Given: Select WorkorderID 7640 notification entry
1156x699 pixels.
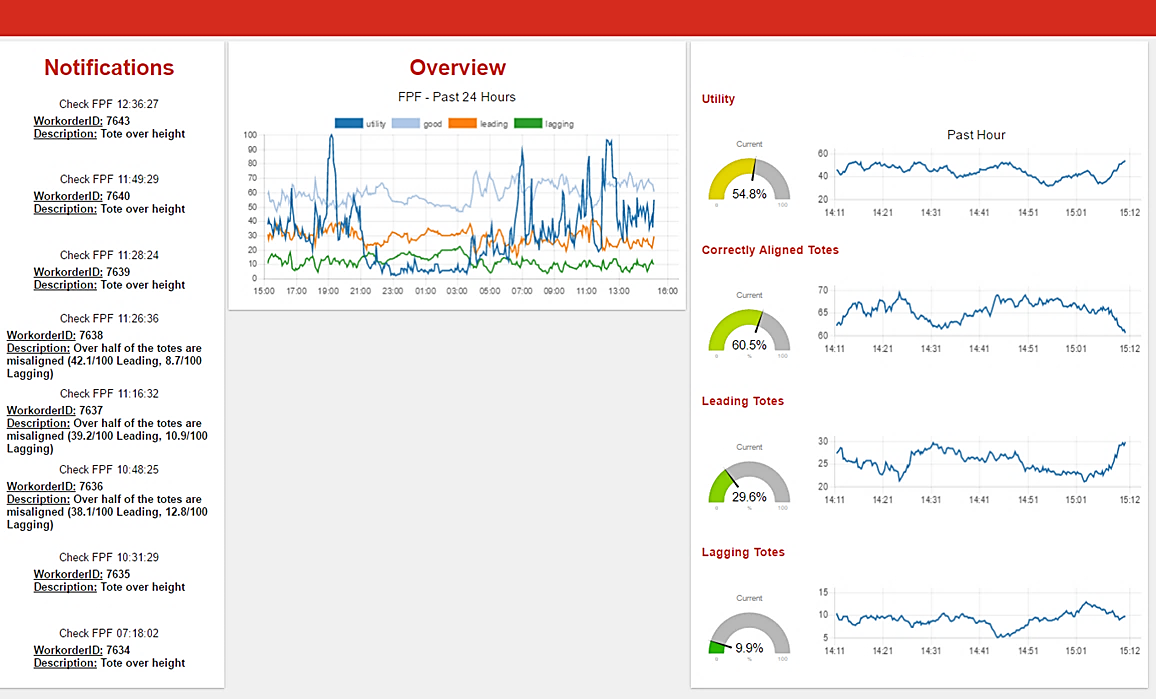Looking at the screenshot, I should (109, 196).
